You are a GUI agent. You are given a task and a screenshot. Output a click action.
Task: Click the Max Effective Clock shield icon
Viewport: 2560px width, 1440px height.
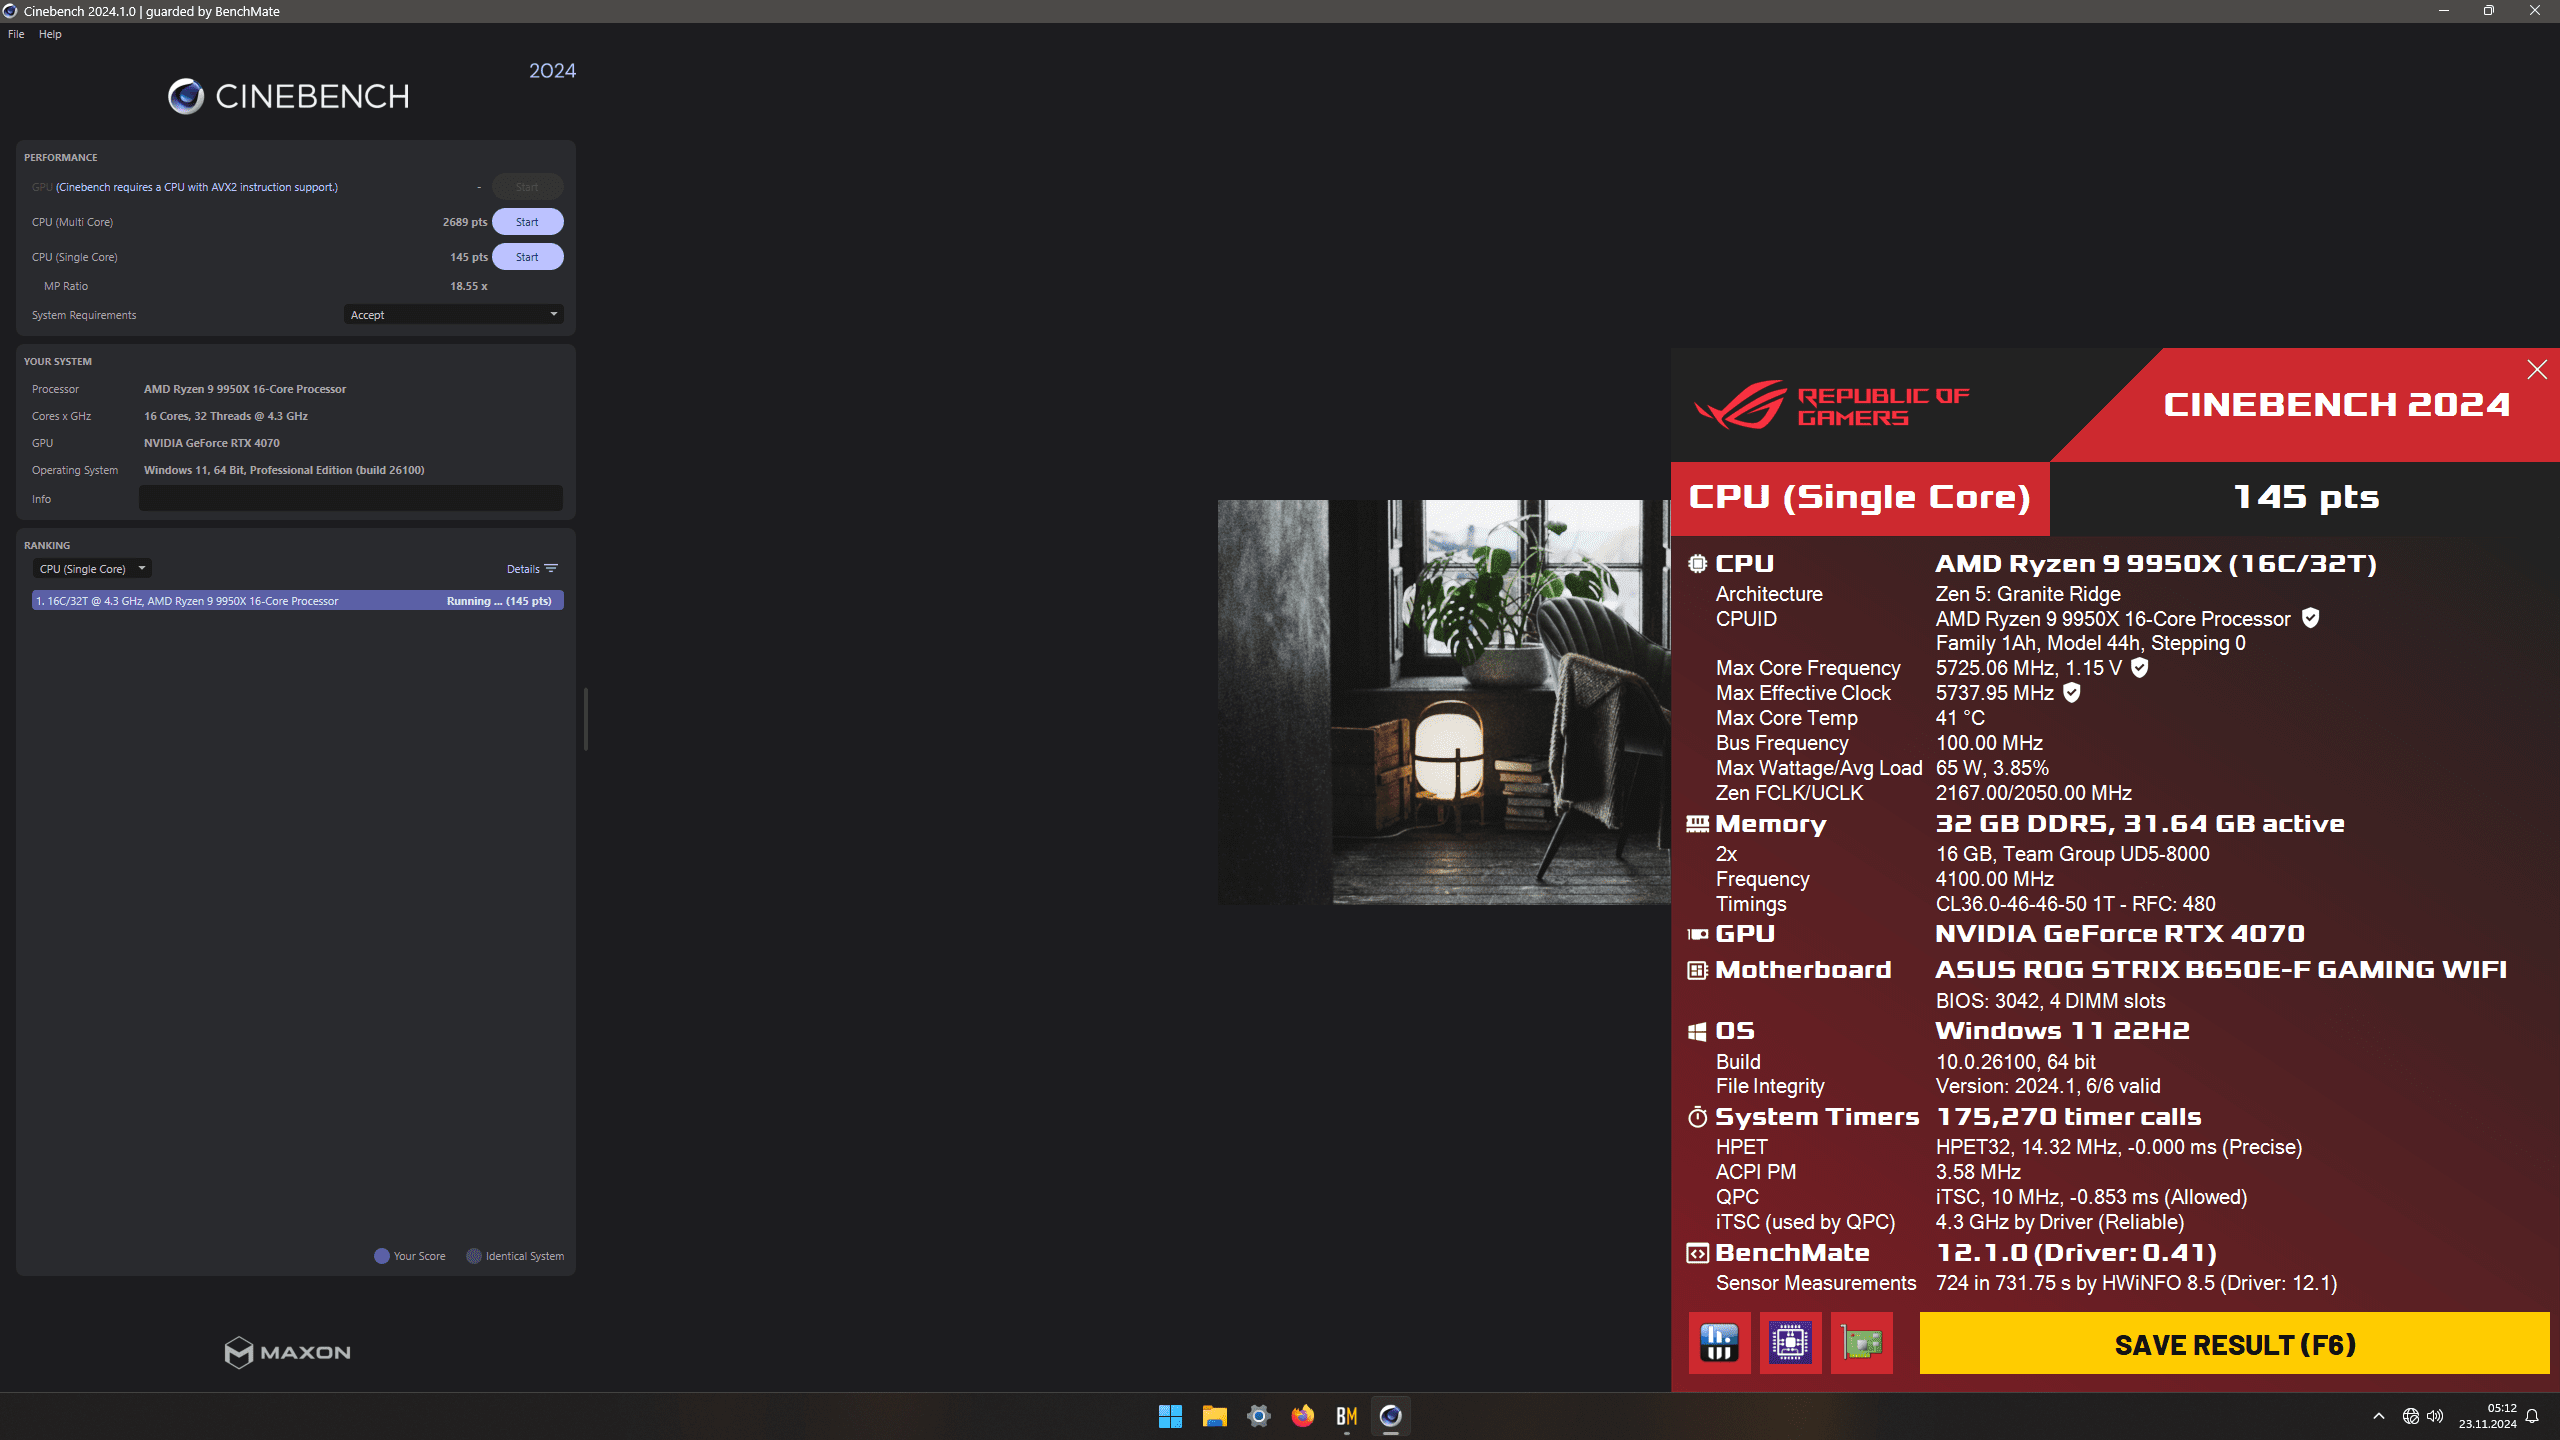[2071, 693]
